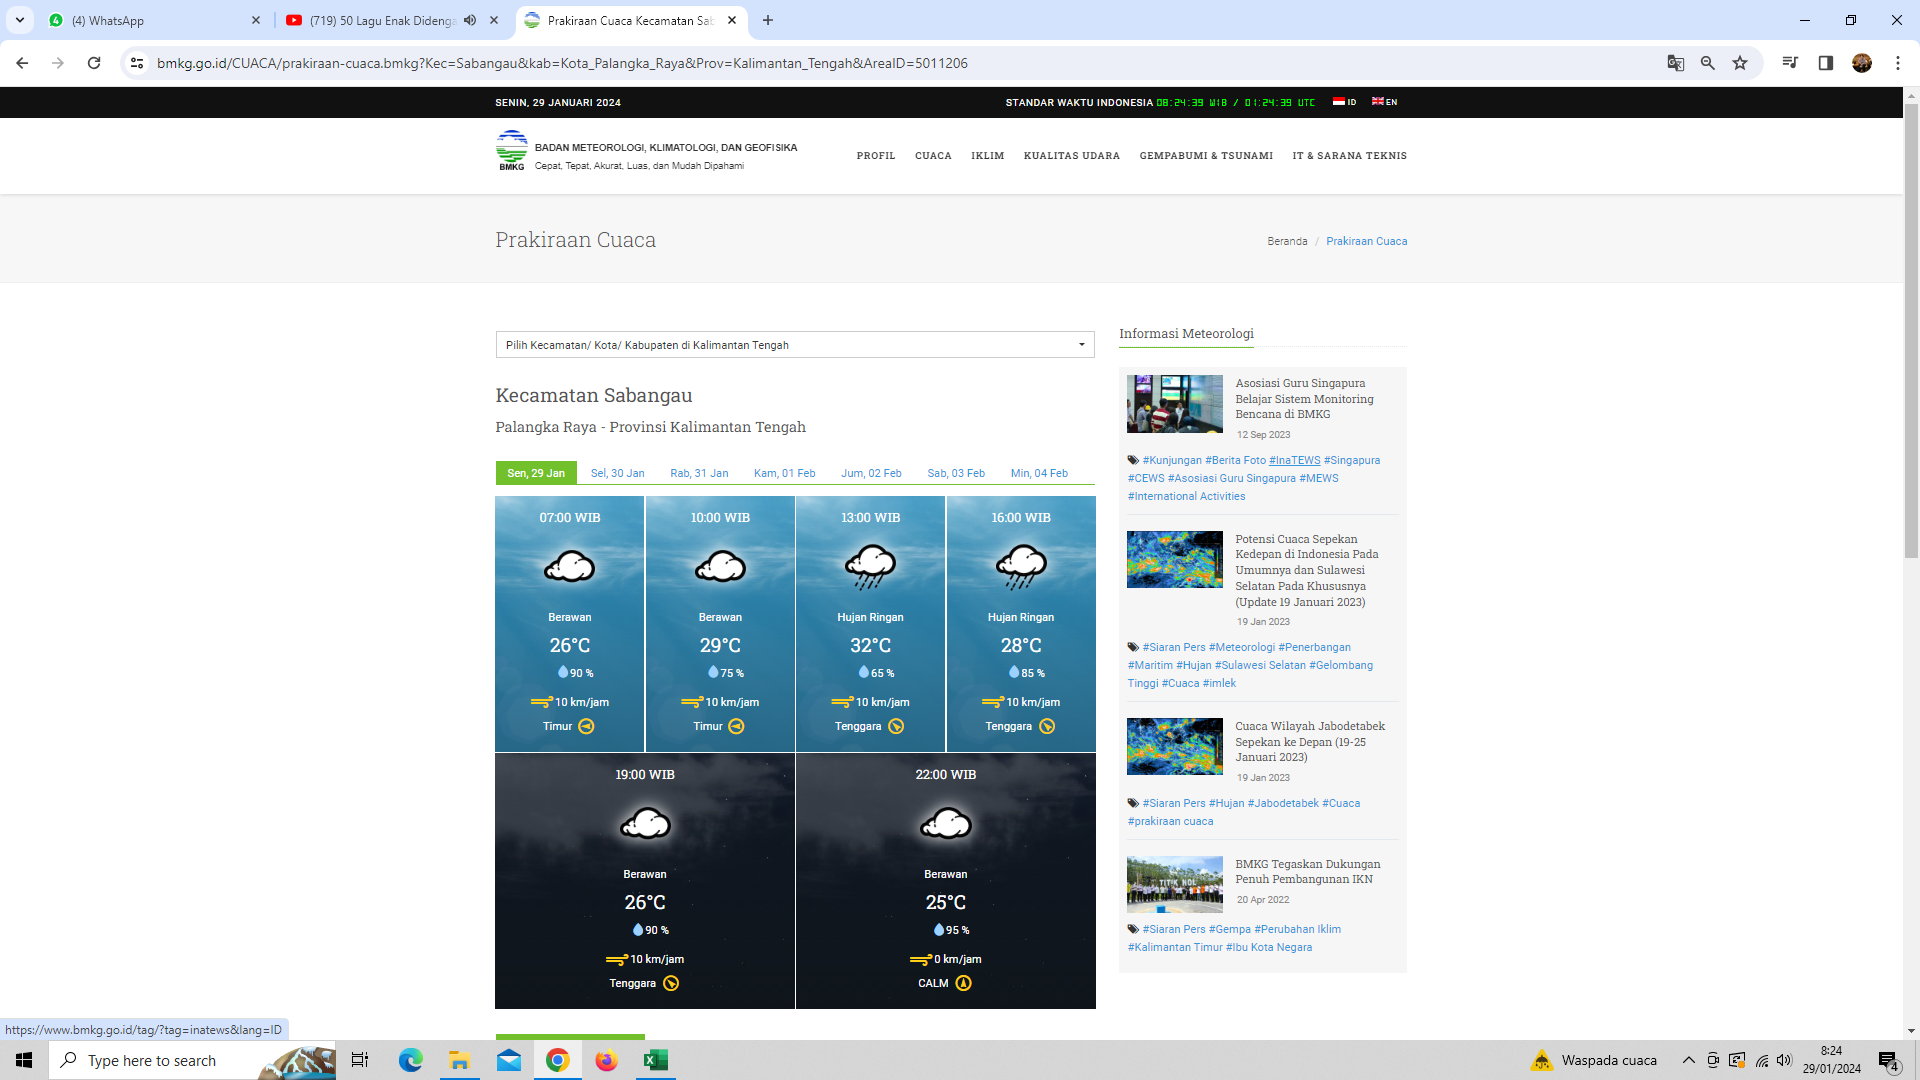Screen dimensions: 1920x1080
Task: Click Windows taskbar search box
Action: point(192,1060)
